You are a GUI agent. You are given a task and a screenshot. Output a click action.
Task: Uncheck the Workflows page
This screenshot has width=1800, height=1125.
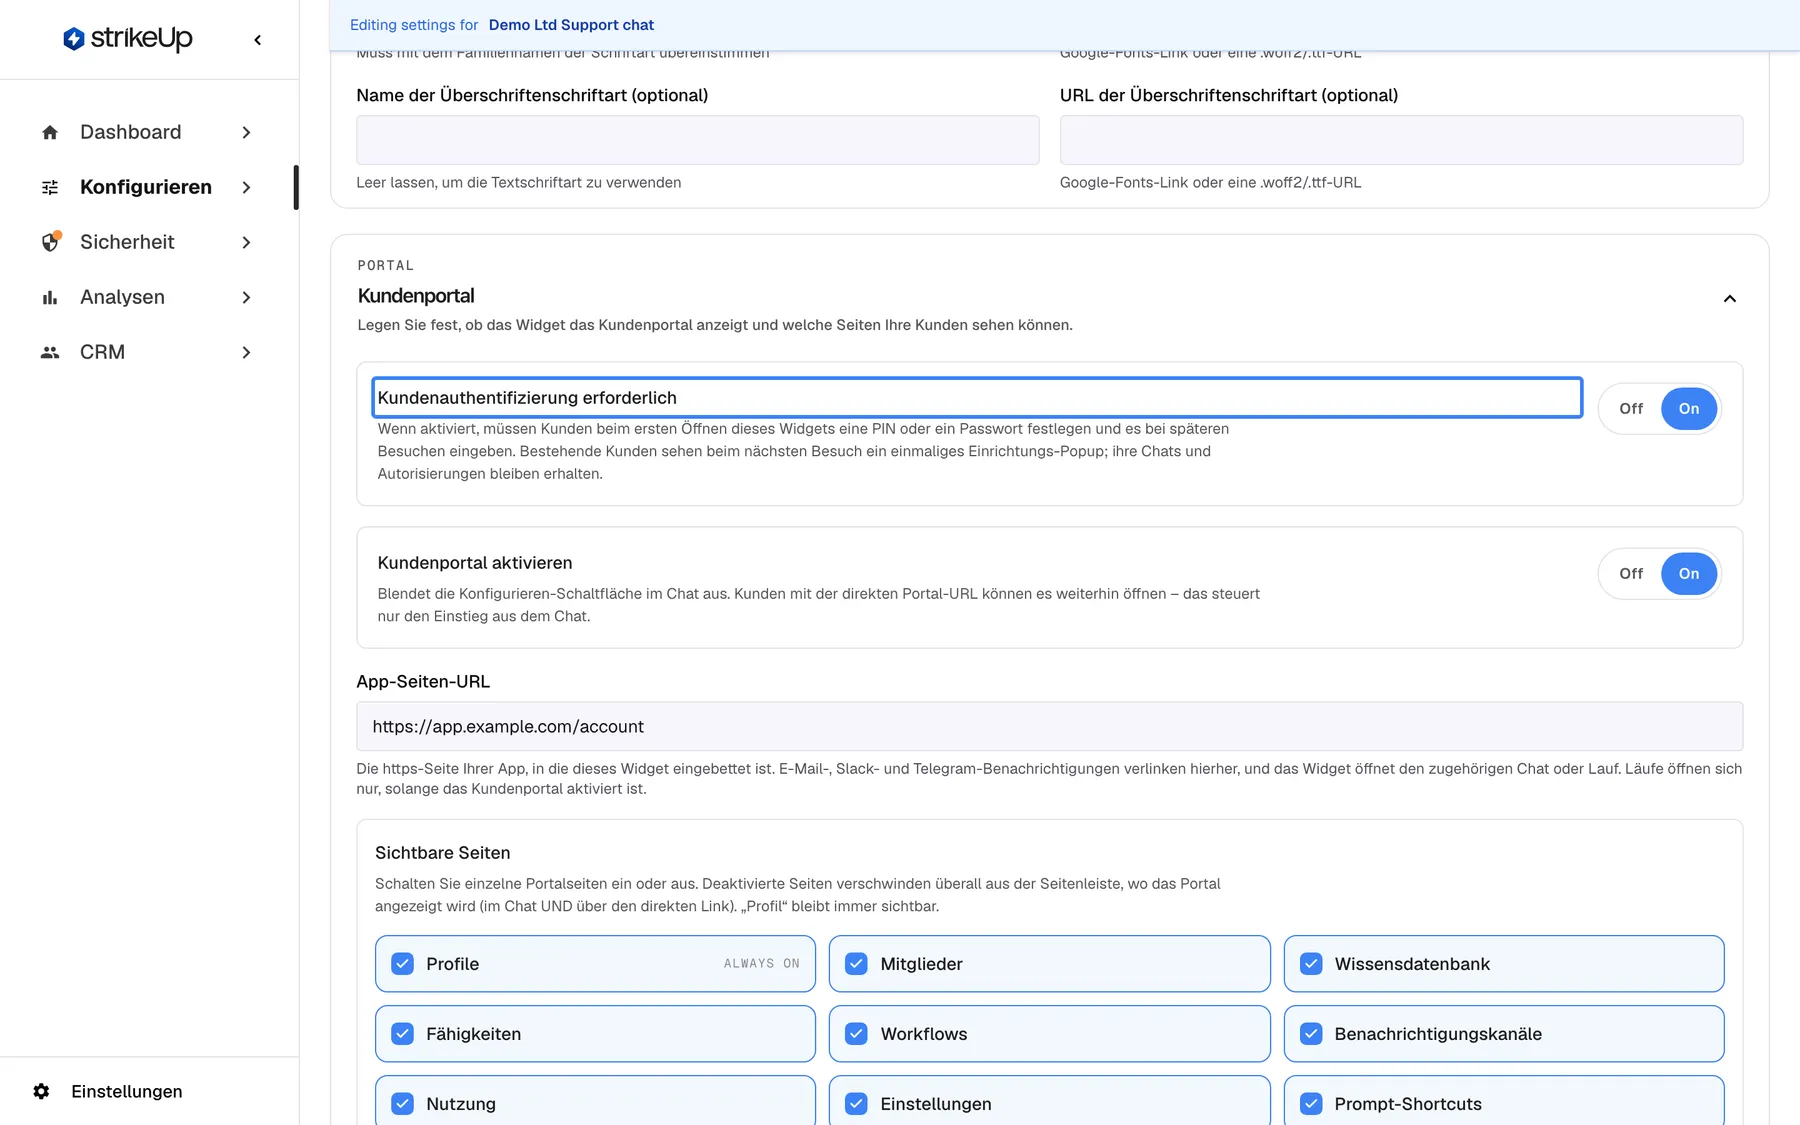856,1034
